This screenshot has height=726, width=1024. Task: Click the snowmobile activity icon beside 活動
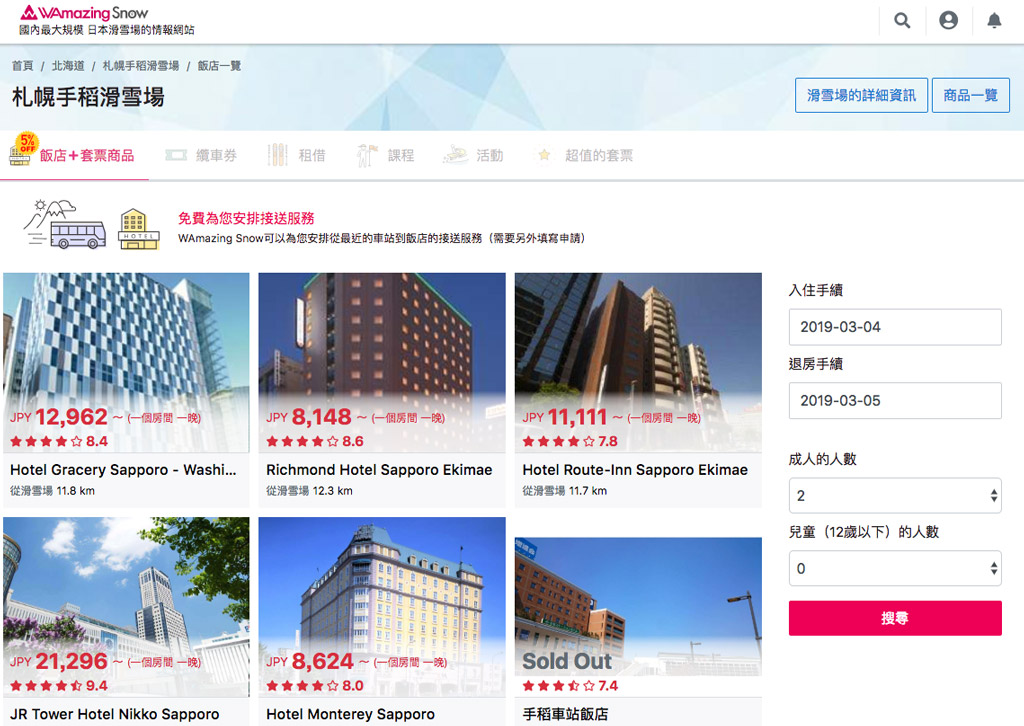pos(455,156)
